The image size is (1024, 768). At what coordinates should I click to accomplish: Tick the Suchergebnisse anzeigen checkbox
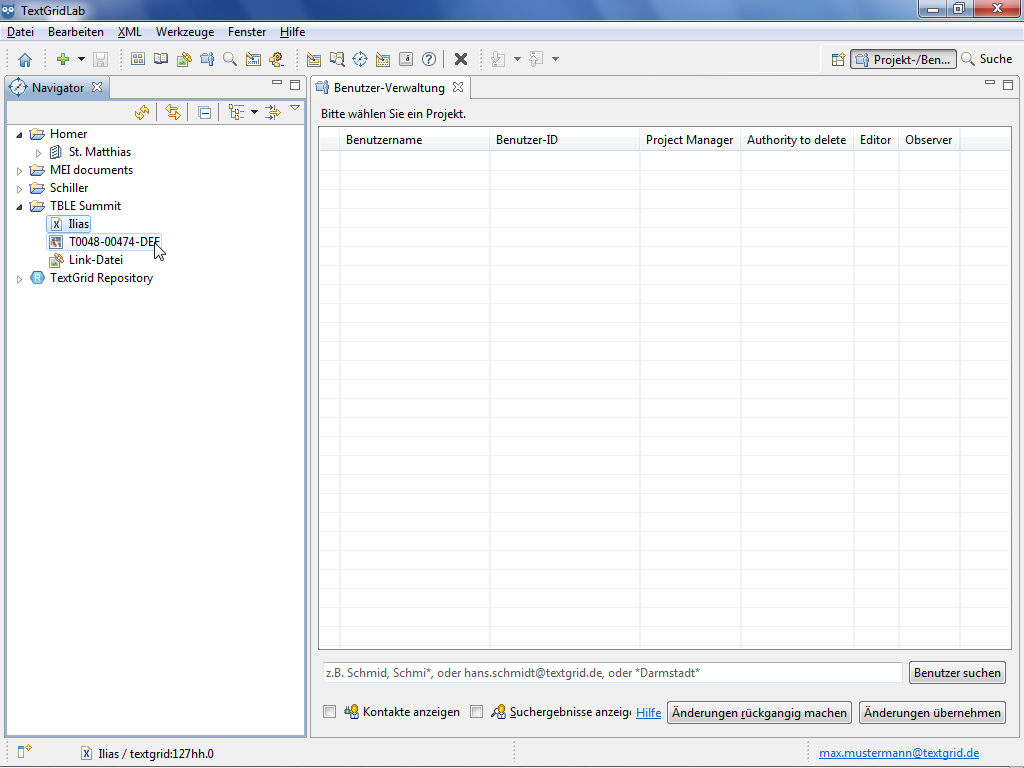(x=476, y=712)
